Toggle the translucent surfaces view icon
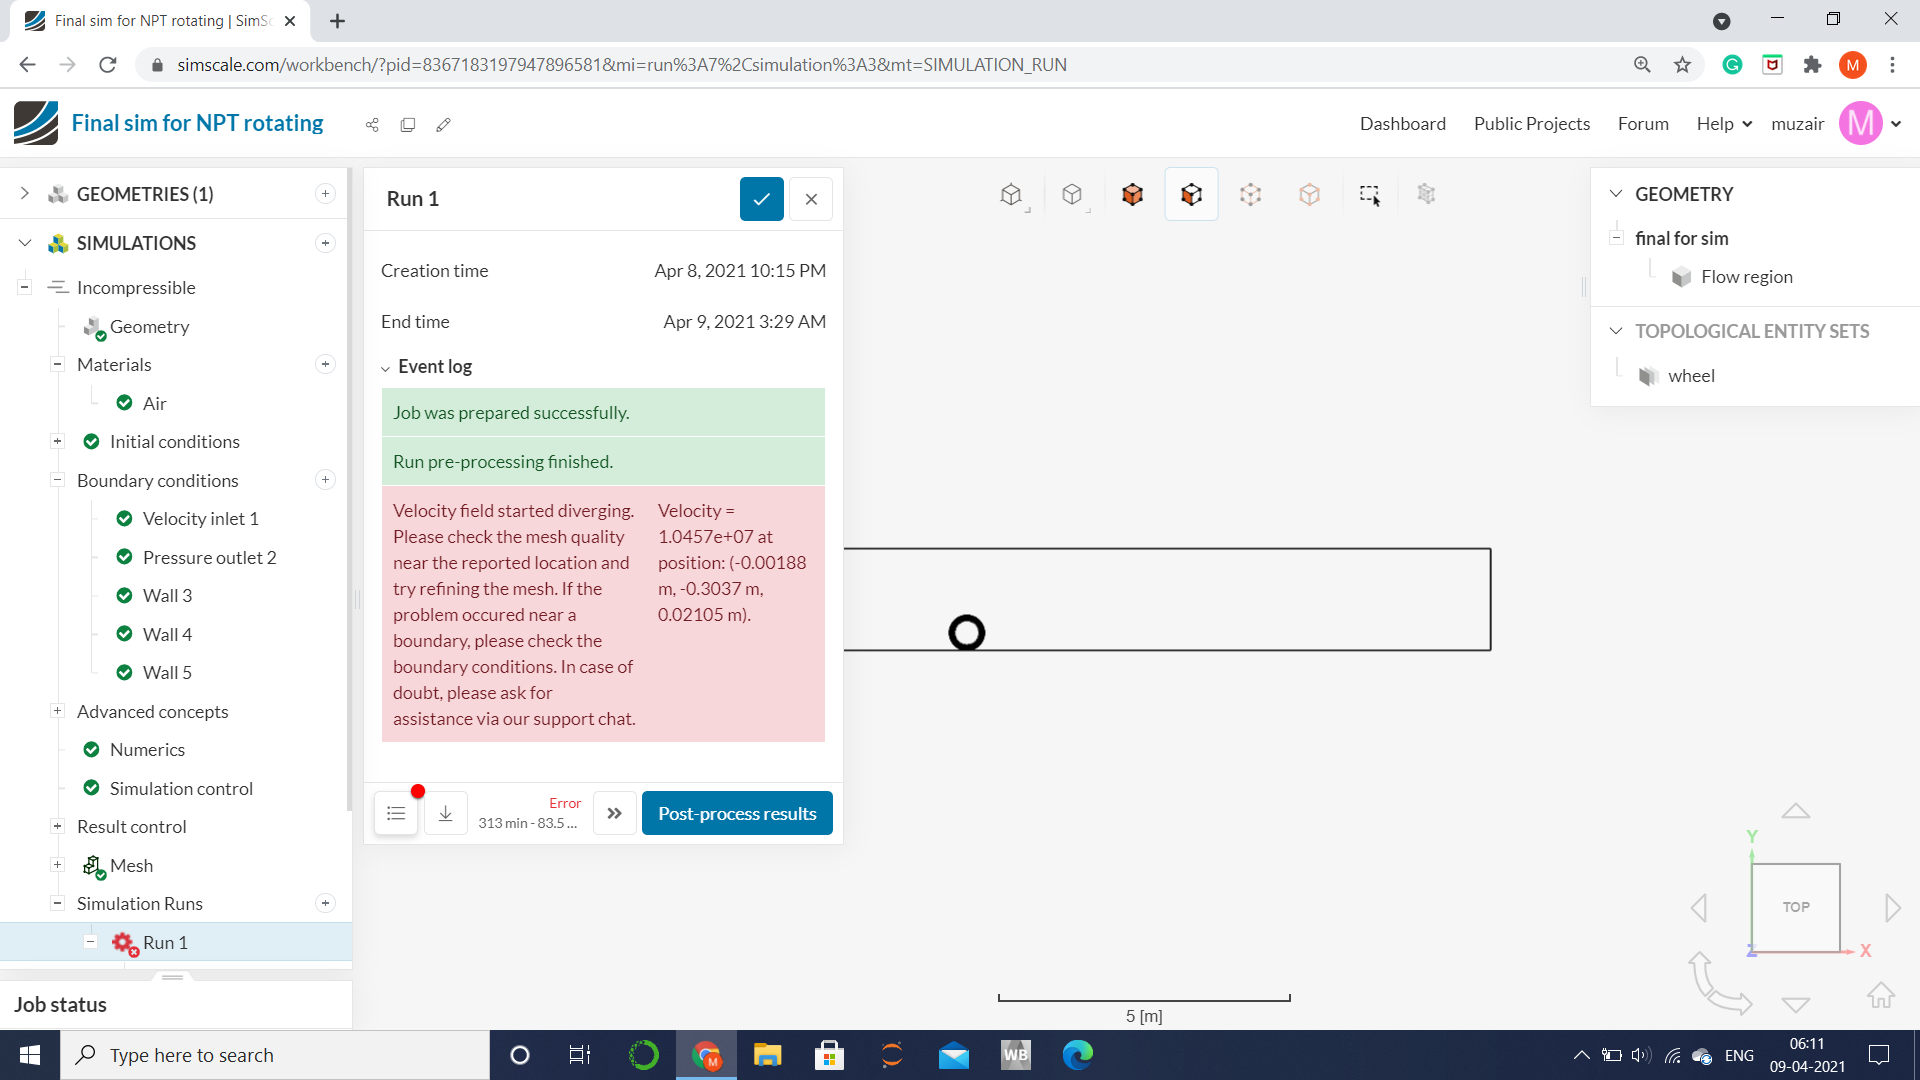This screenshot has height=1080, width=1920. (x=1309, y=194)
